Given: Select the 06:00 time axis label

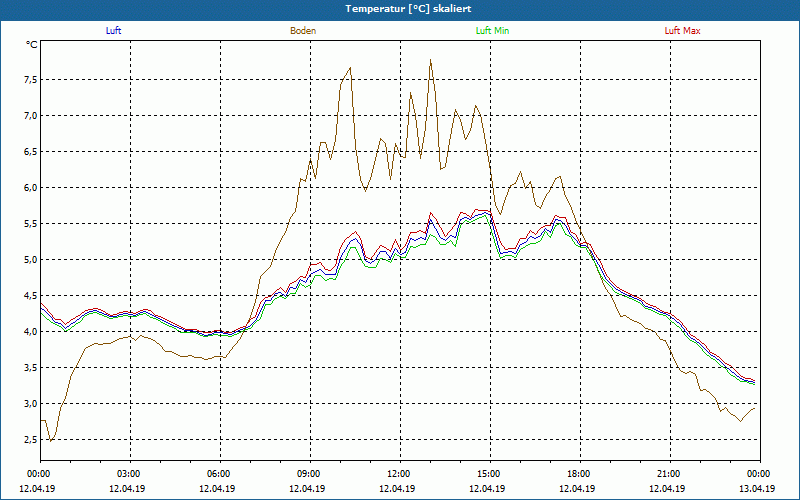Looking at the screenshot, I should click(219, 473).
